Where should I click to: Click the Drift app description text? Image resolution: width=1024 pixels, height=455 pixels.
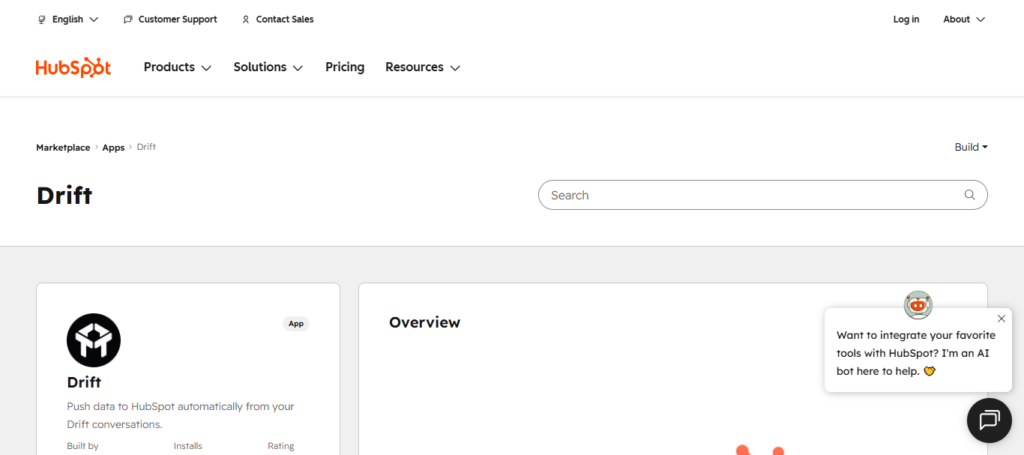point(181,415)
